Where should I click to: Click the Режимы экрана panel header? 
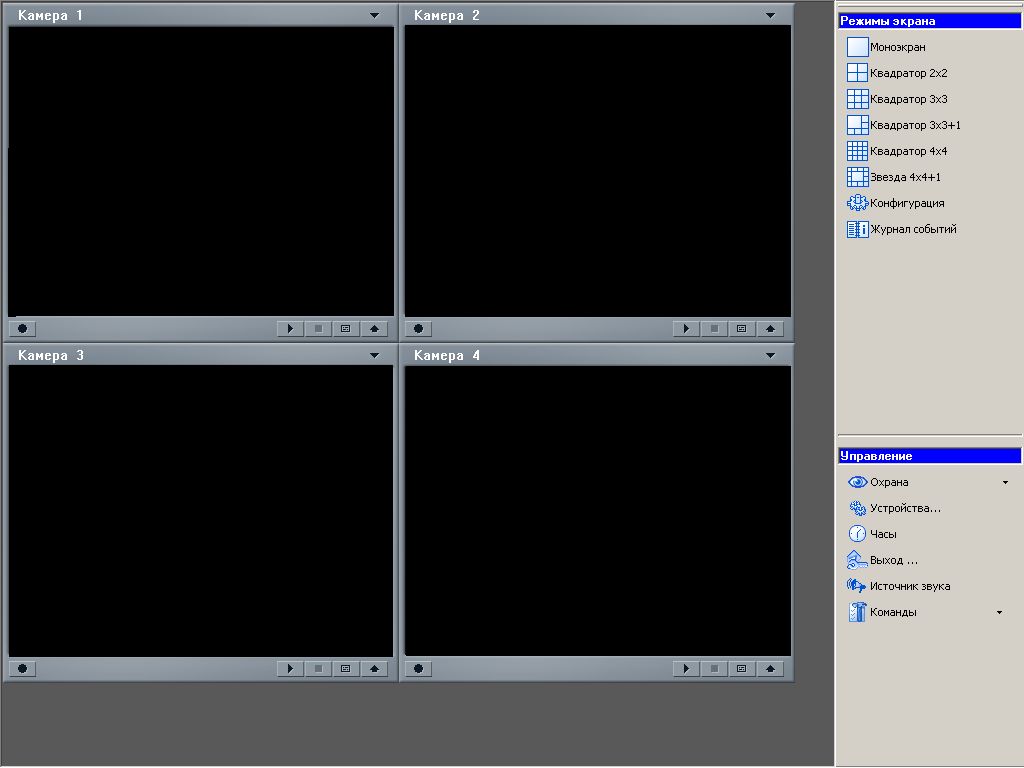pyautogui.click(x=929, y=20)
